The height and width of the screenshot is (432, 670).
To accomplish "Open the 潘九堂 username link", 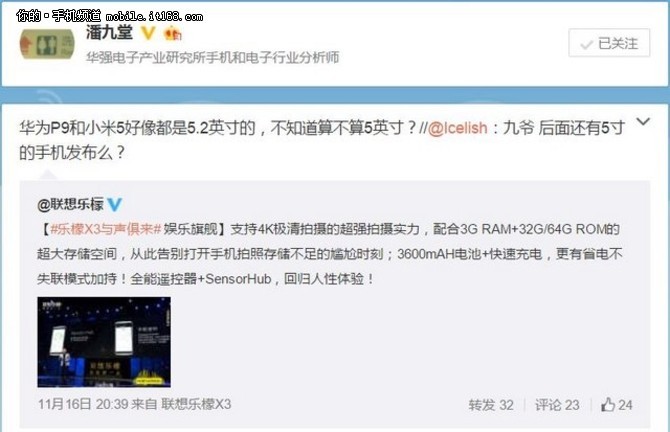I will coord(109,32).
